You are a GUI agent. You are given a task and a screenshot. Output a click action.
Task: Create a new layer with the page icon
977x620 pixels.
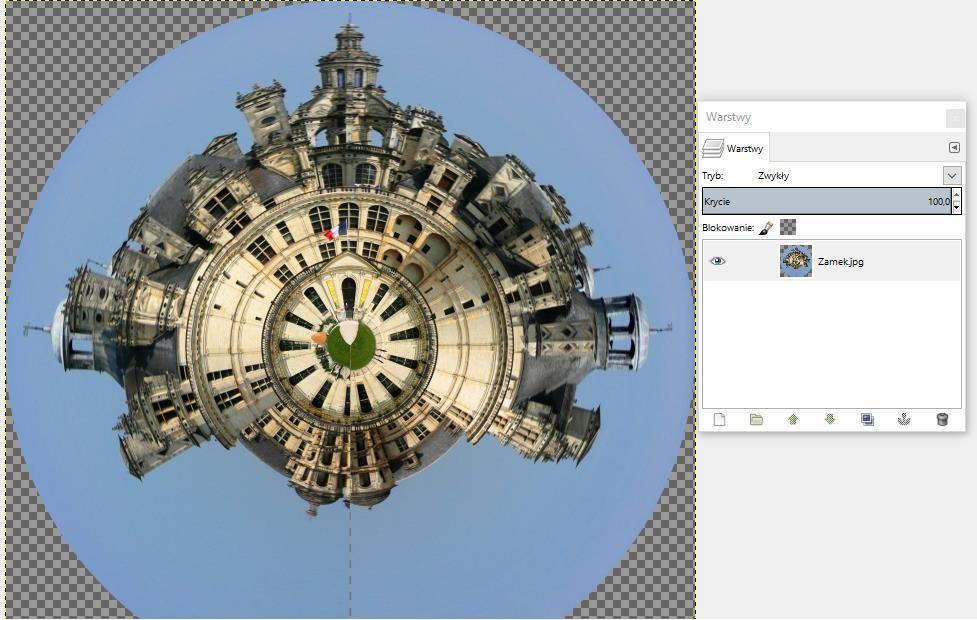coord(719,419)
